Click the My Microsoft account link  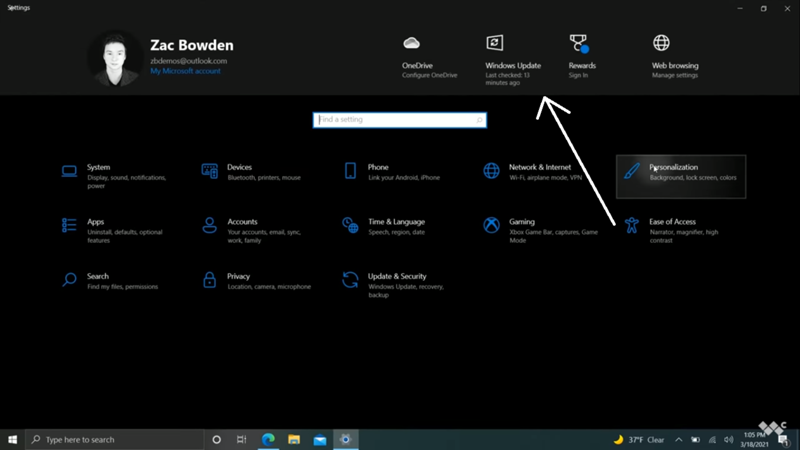pos(185,71)
